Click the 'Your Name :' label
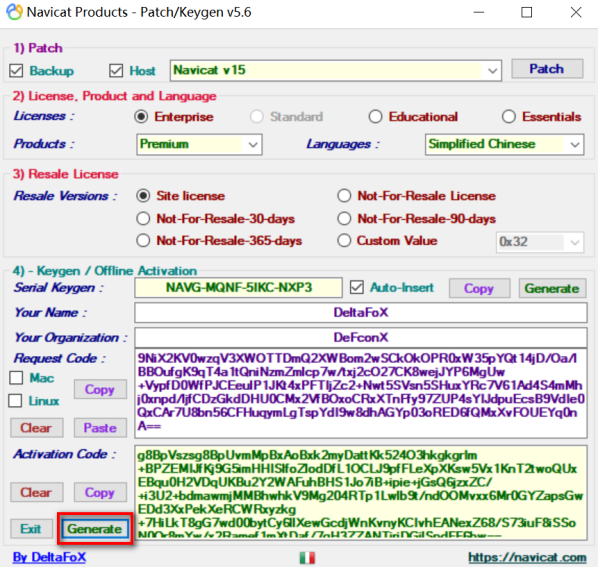 (50, 313)
